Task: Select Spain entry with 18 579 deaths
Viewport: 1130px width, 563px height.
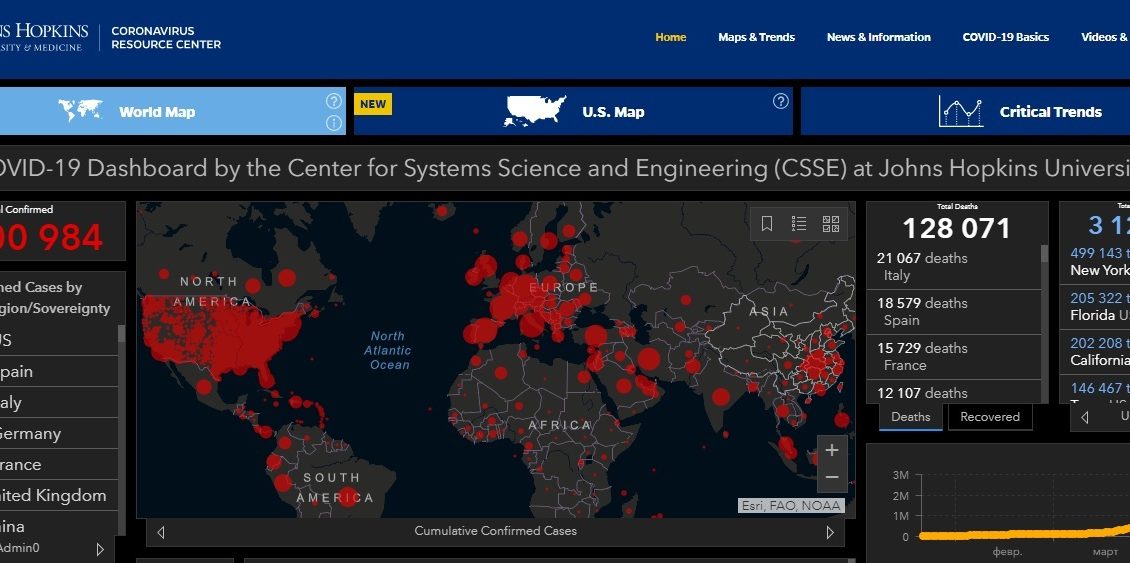Action: pos(953,311)
